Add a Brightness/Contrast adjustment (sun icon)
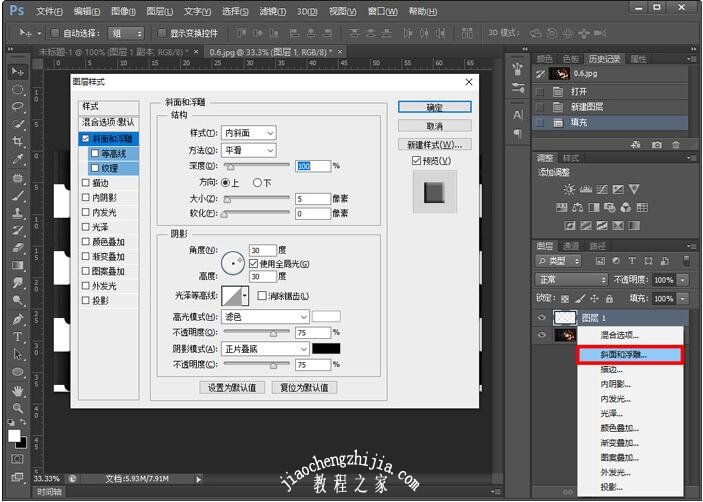Viewport: 703px width, 502px height. (569, 189)
